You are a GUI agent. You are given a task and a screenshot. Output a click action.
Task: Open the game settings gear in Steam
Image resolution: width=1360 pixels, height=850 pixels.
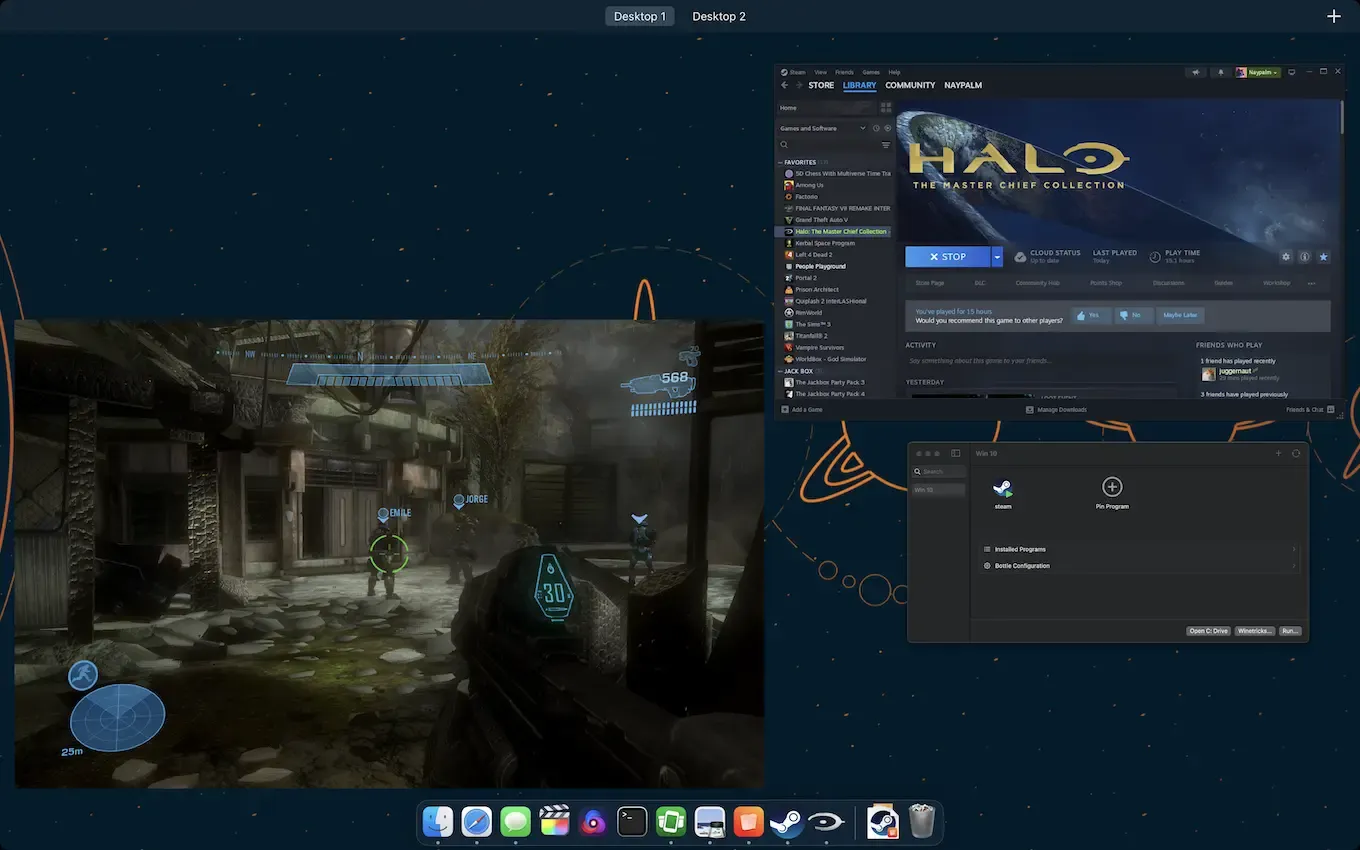pos(1286,257)
